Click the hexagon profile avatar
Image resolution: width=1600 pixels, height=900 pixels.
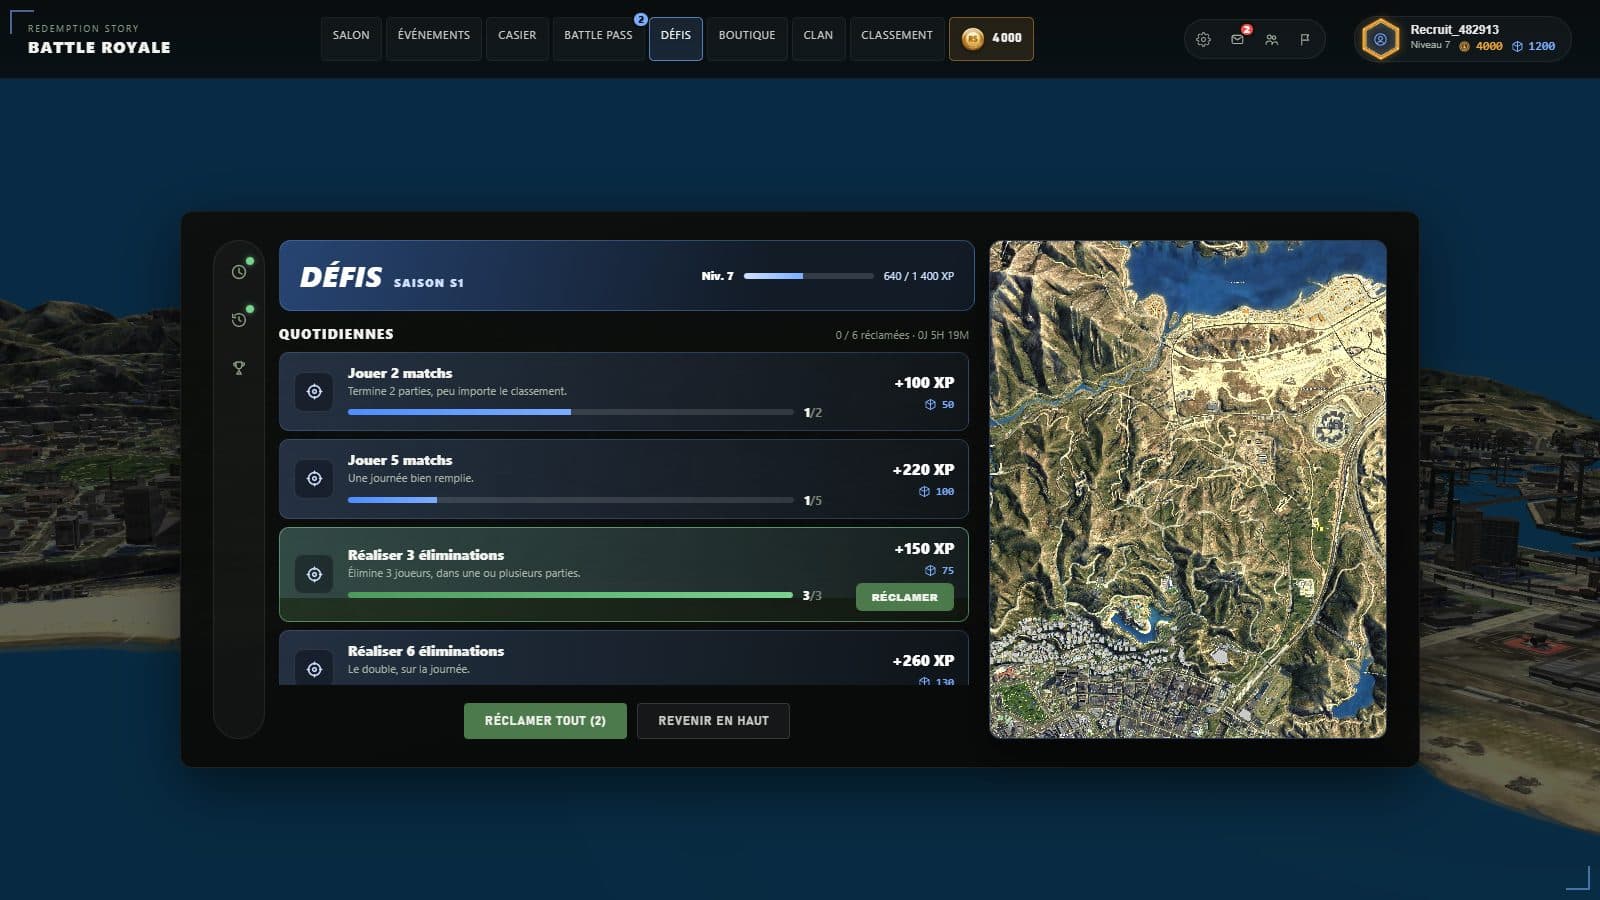pos(1380,40)
